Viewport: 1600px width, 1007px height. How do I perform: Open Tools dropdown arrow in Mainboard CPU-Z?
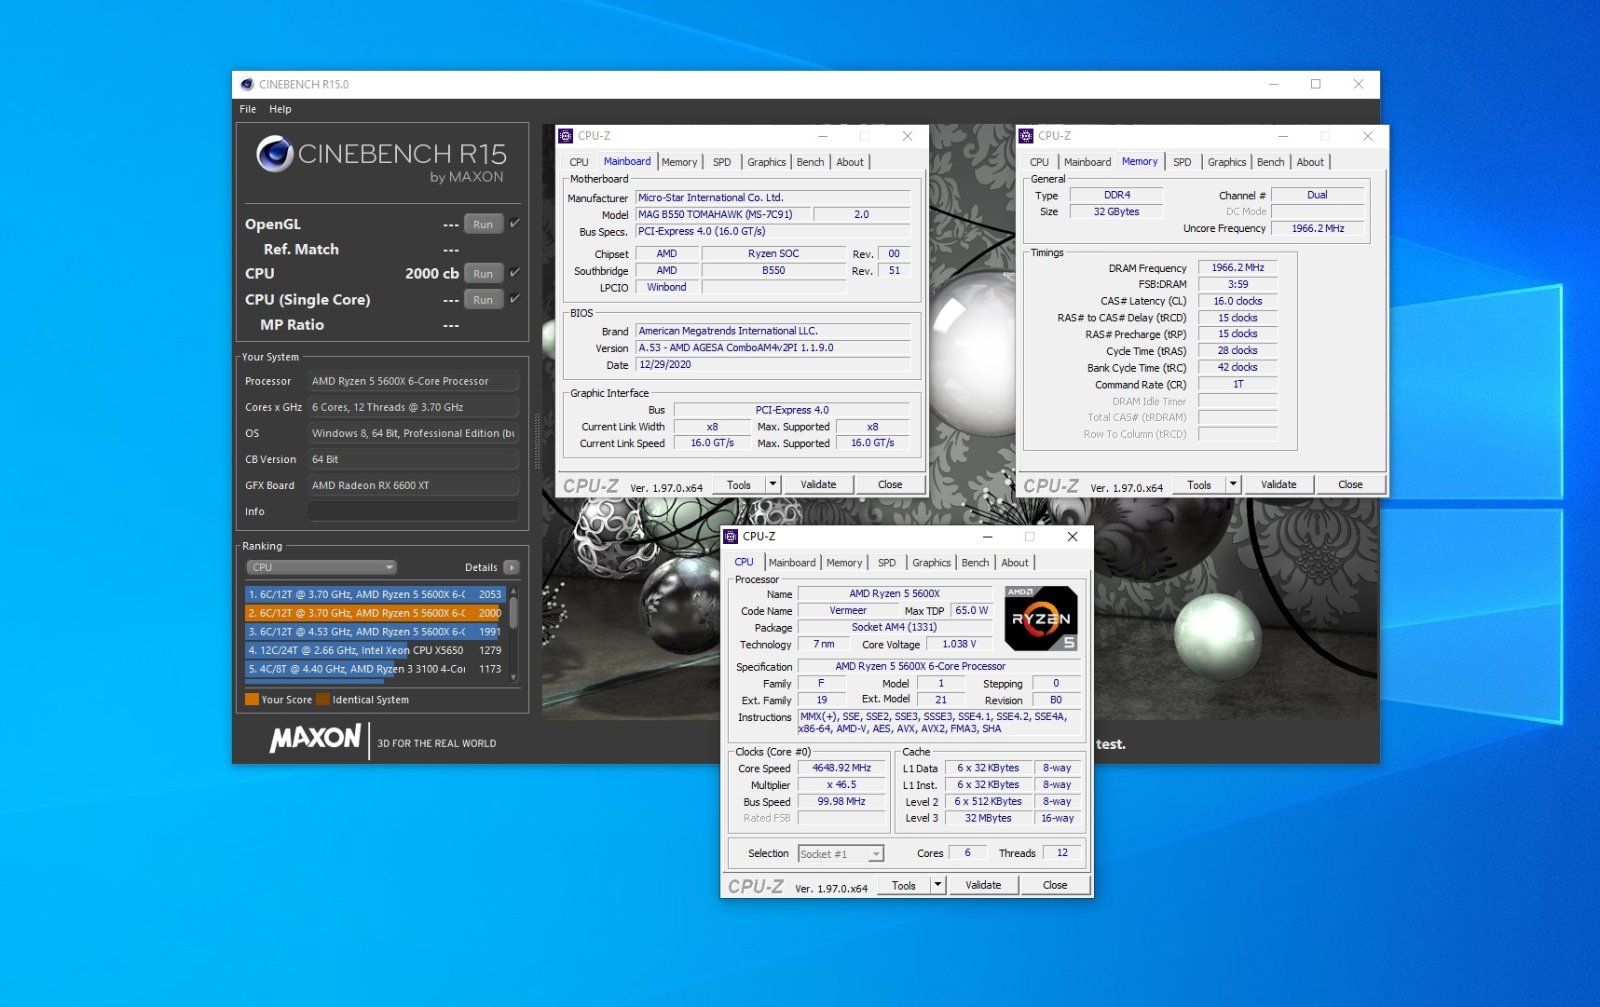click(772, 484)
